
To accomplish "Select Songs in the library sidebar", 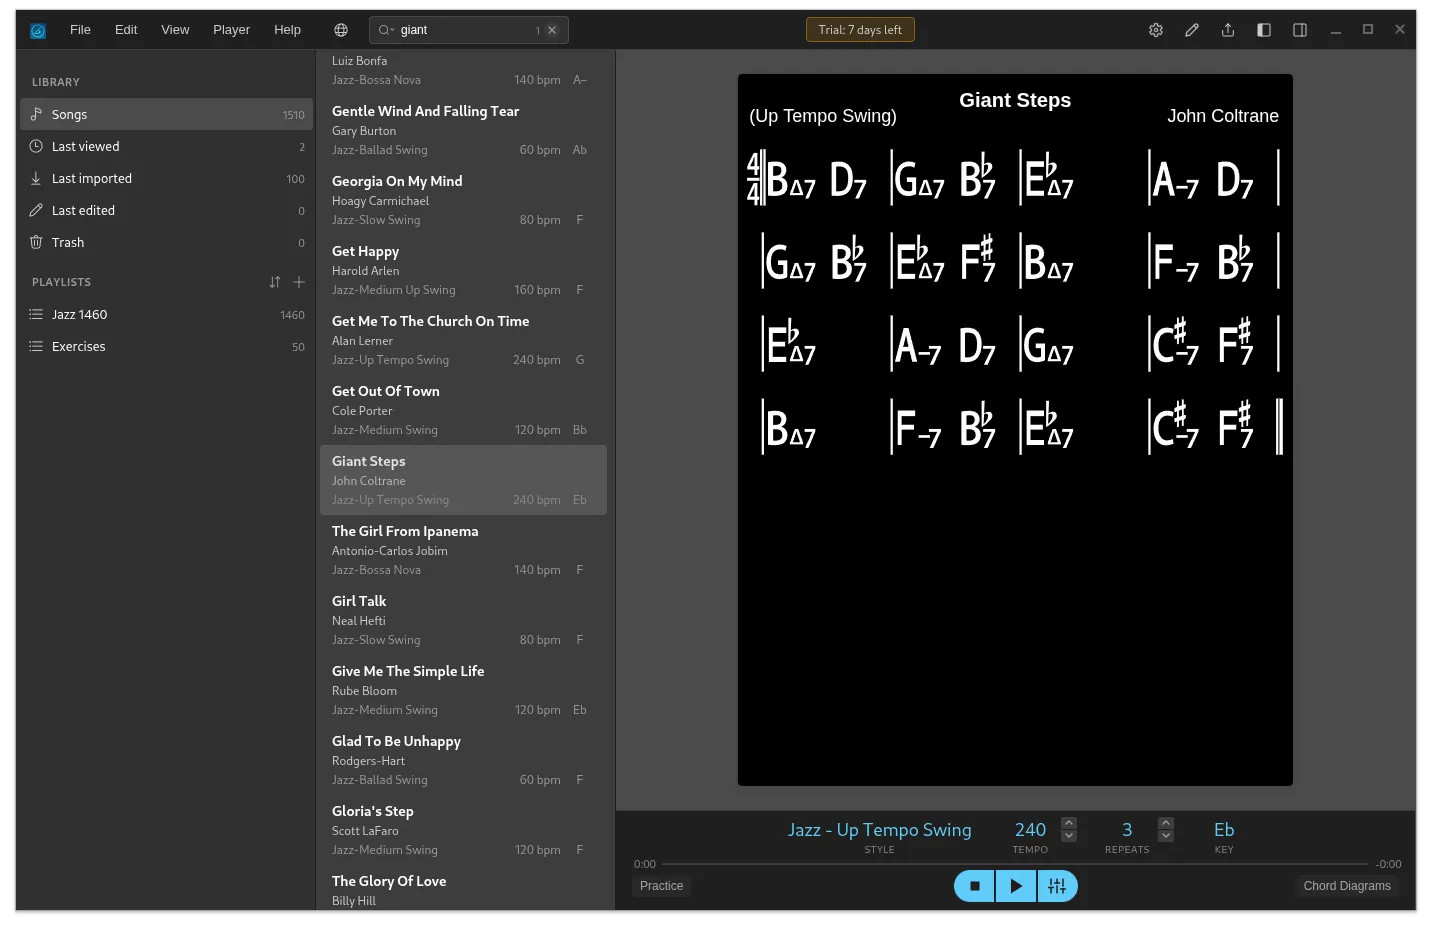I will click(166, 114).
